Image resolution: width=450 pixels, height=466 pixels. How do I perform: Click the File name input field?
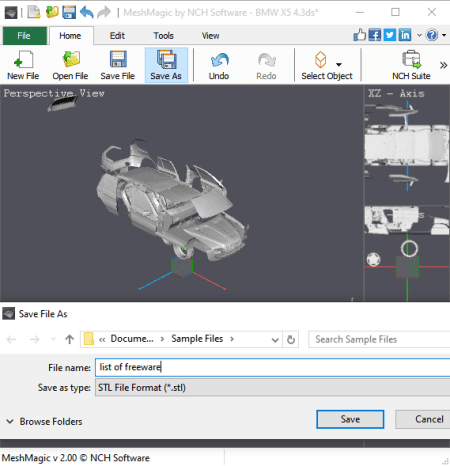[272, 367]
